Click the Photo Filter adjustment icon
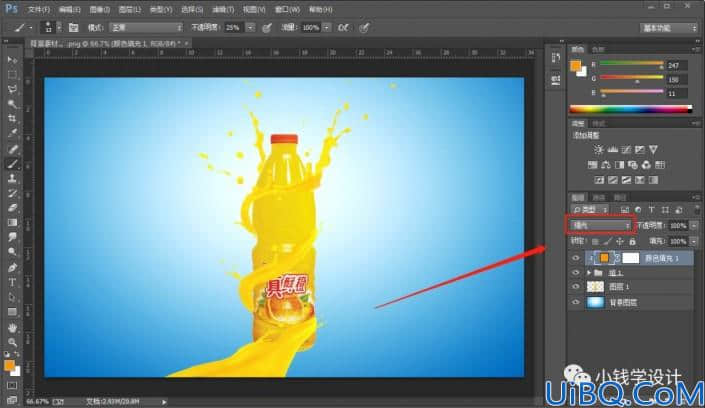Screen dimensions: 705x408 click(x=633, y=165)
